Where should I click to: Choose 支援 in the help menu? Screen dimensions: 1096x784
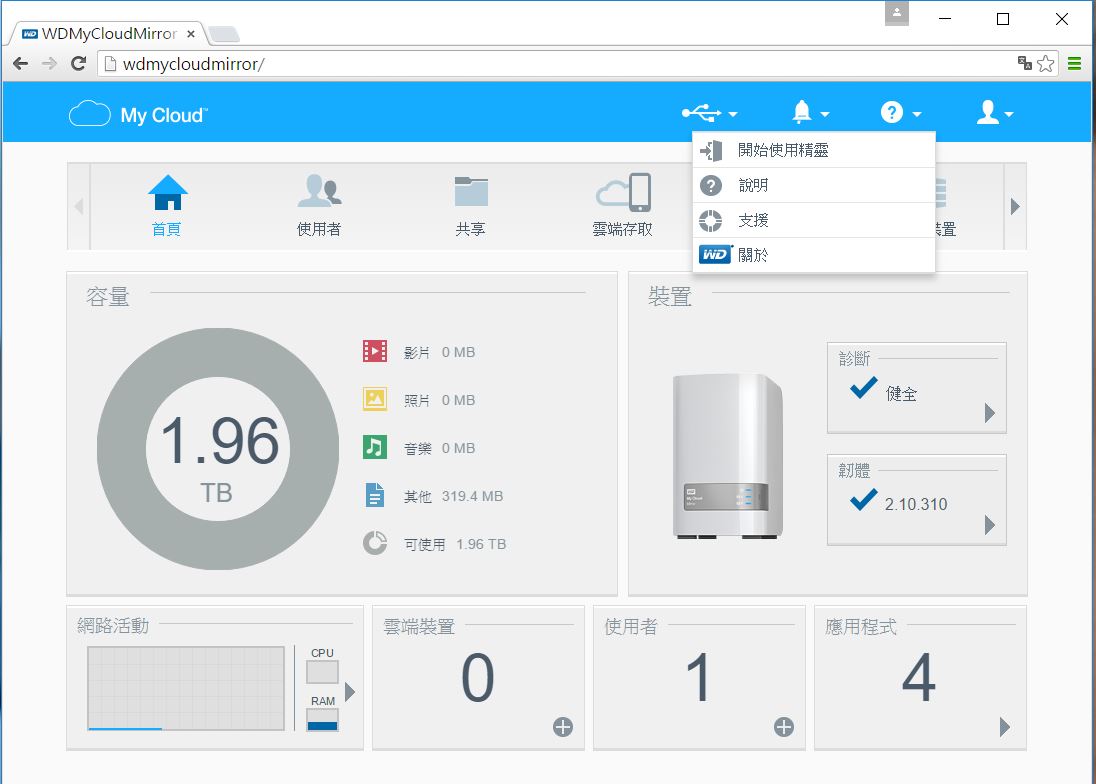coord(814,220)
